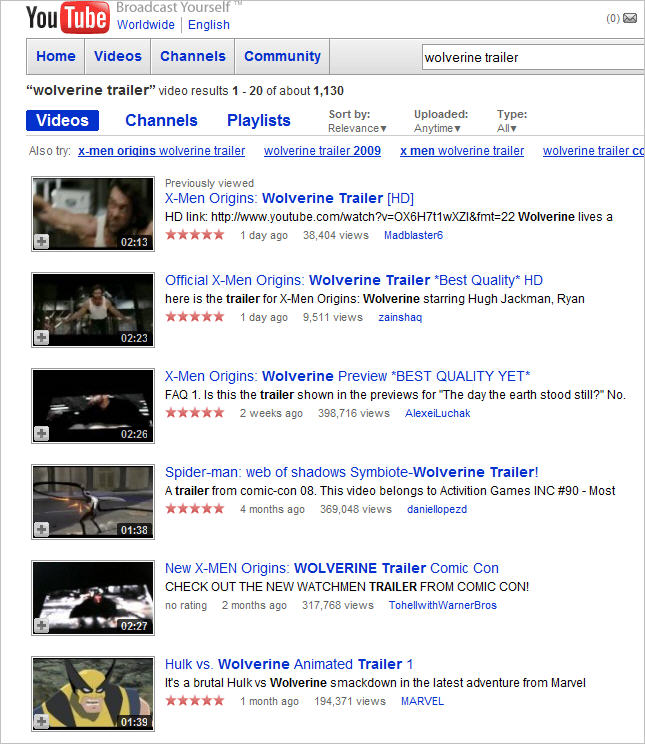Click the star rating of the daniellopezd video
645x744 pixels.
[195, 509]
